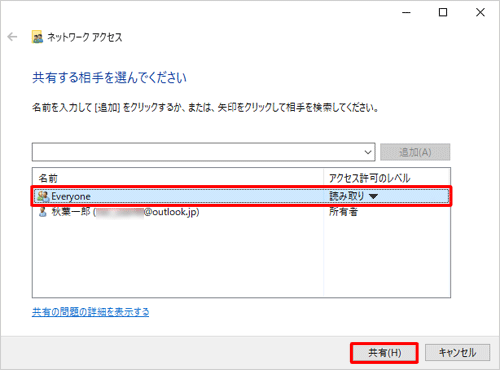This screenshot has width=500, height=370.
Task: Click the キャンセル button
Action: coord(457,353)
